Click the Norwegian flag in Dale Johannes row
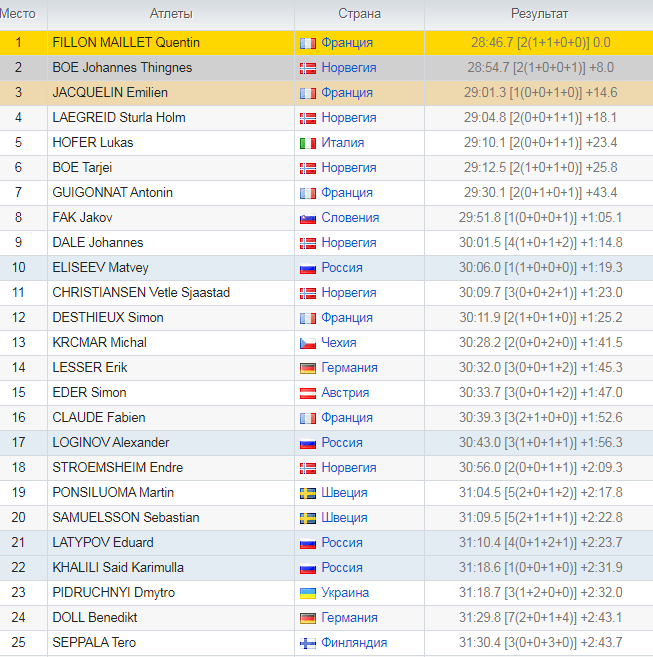Viewport: 653px width, 657px height. (x=308, y=243)
